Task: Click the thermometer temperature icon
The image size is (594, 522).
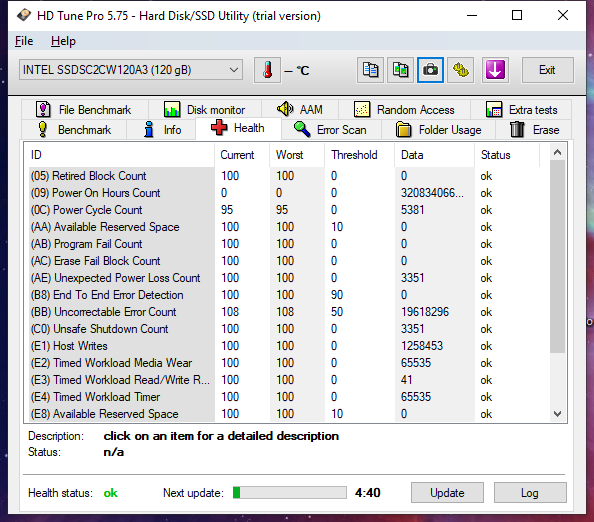Action: coord(267,70)
